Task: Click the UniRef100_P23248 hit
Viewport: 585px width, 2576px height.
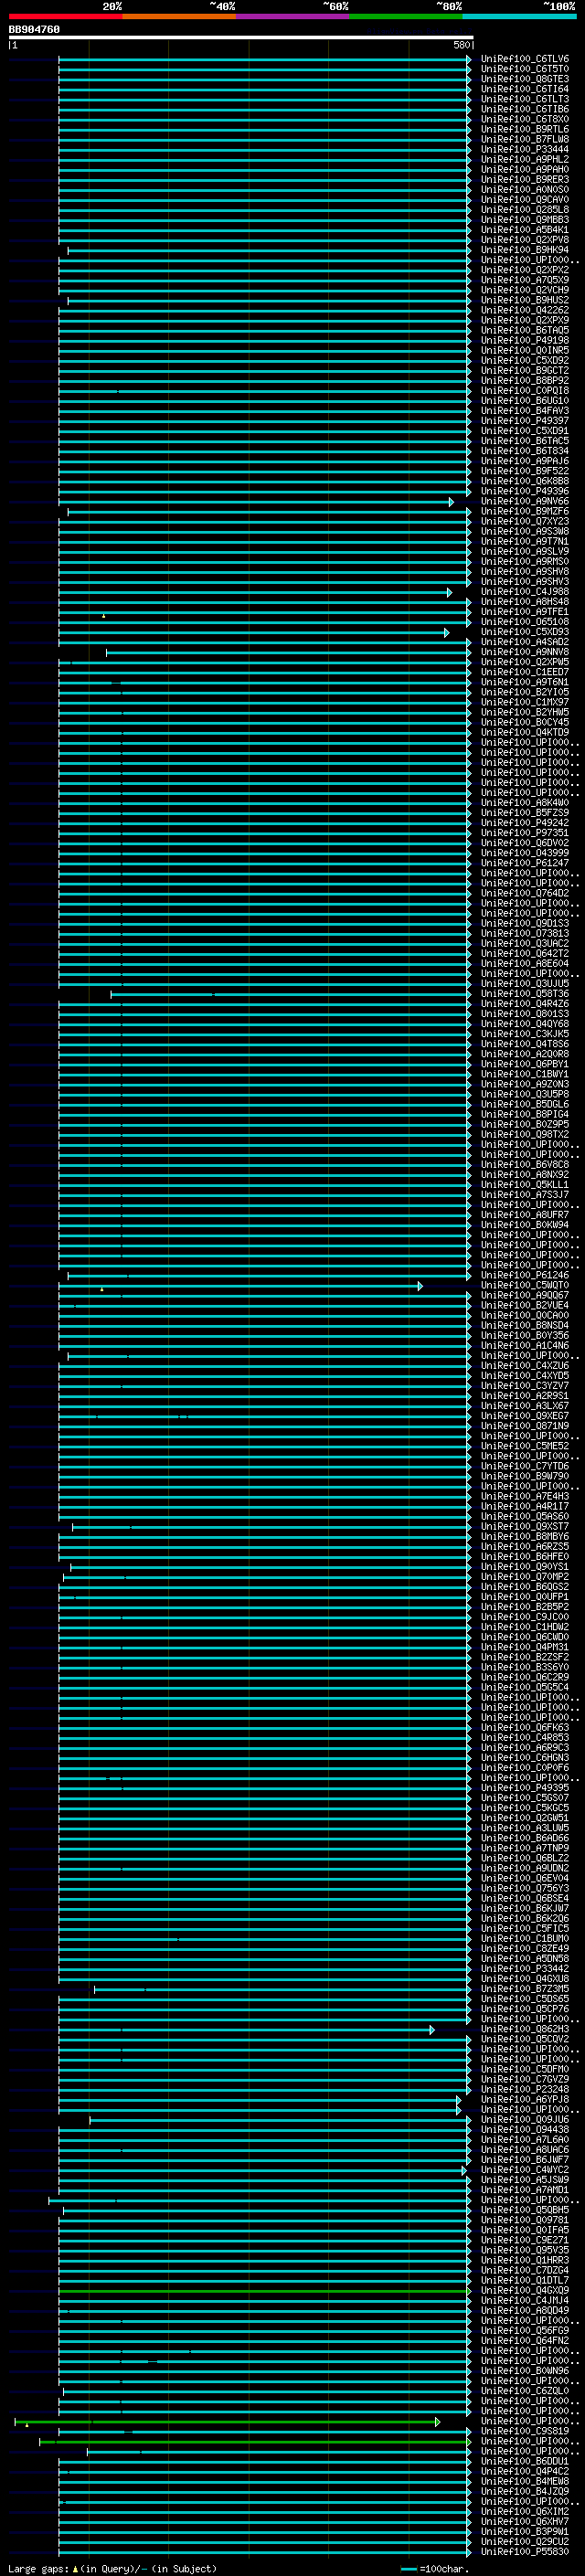Action: pos(524,2091)
